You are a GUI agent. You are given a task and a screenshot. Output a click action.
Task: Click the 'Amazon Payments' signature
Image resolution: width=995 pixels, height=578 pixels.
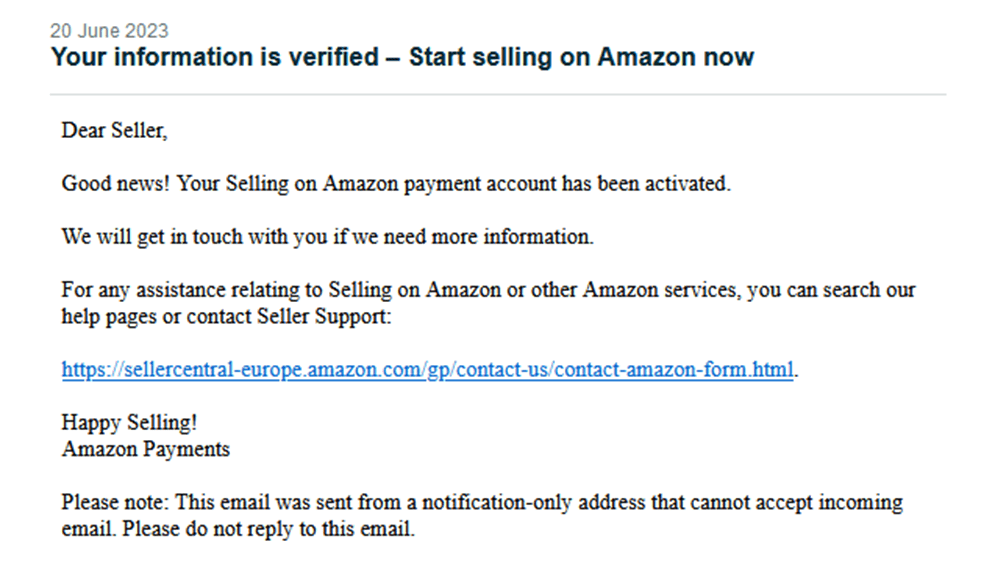(x=146, y=449)
